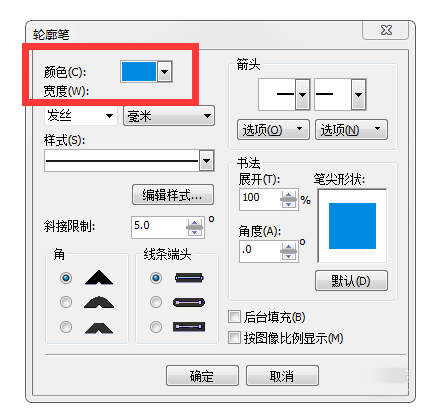Pick the extended square line cap icon
Screen dimensions: 440x409
click(189, 327)
